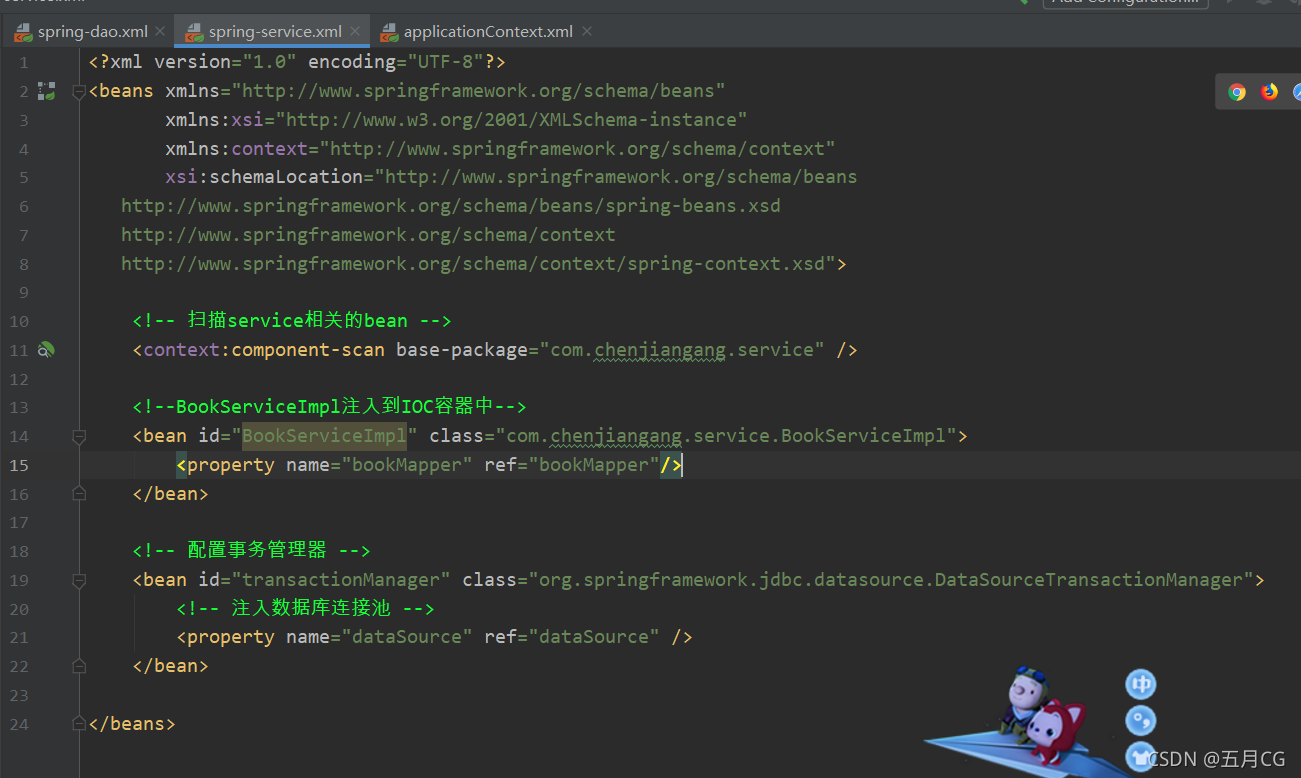The width and height of the screenshot is (1301, 778).
Task: Click the ref="bookMapper" value on line 15
Action: click(572, 465)
